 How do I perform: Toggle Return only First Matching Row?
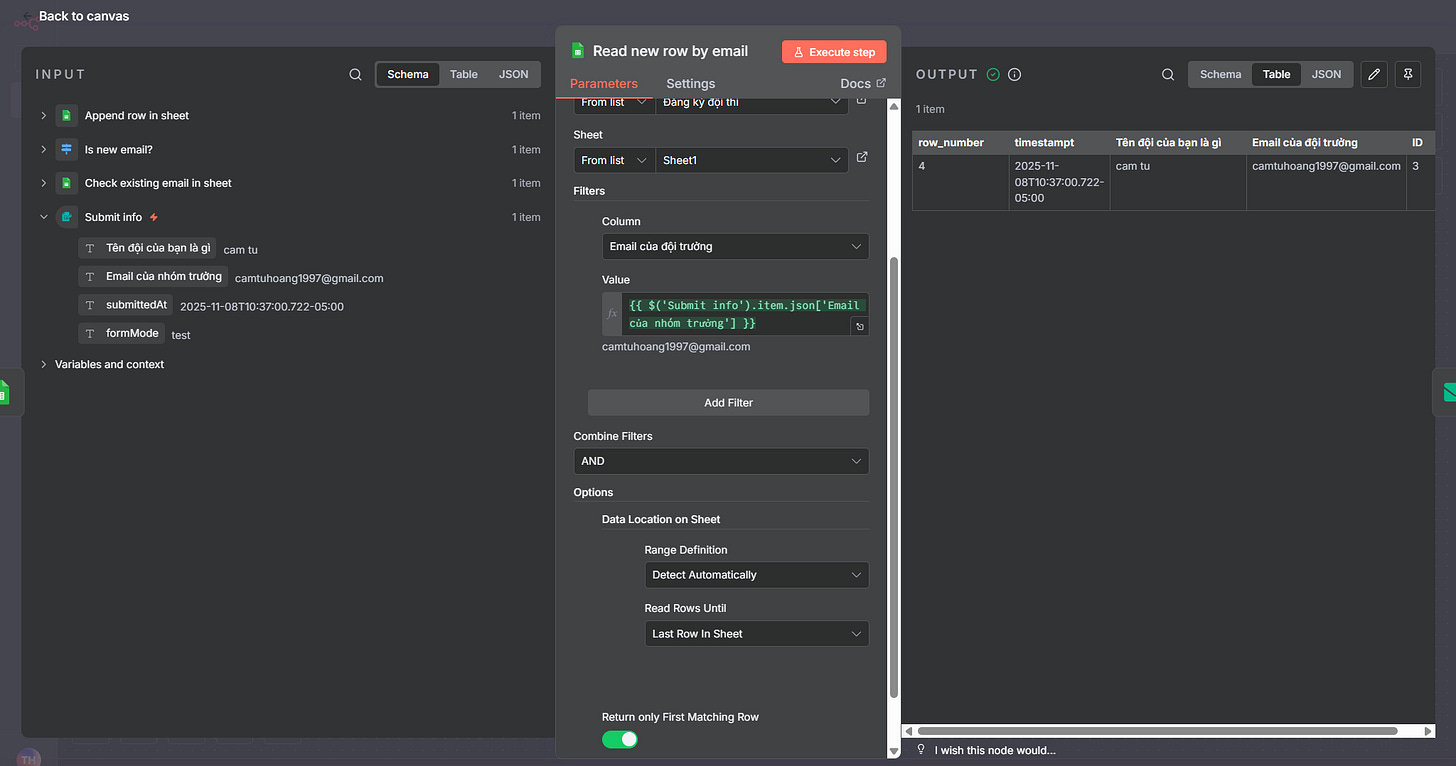(x=620, y=739)
